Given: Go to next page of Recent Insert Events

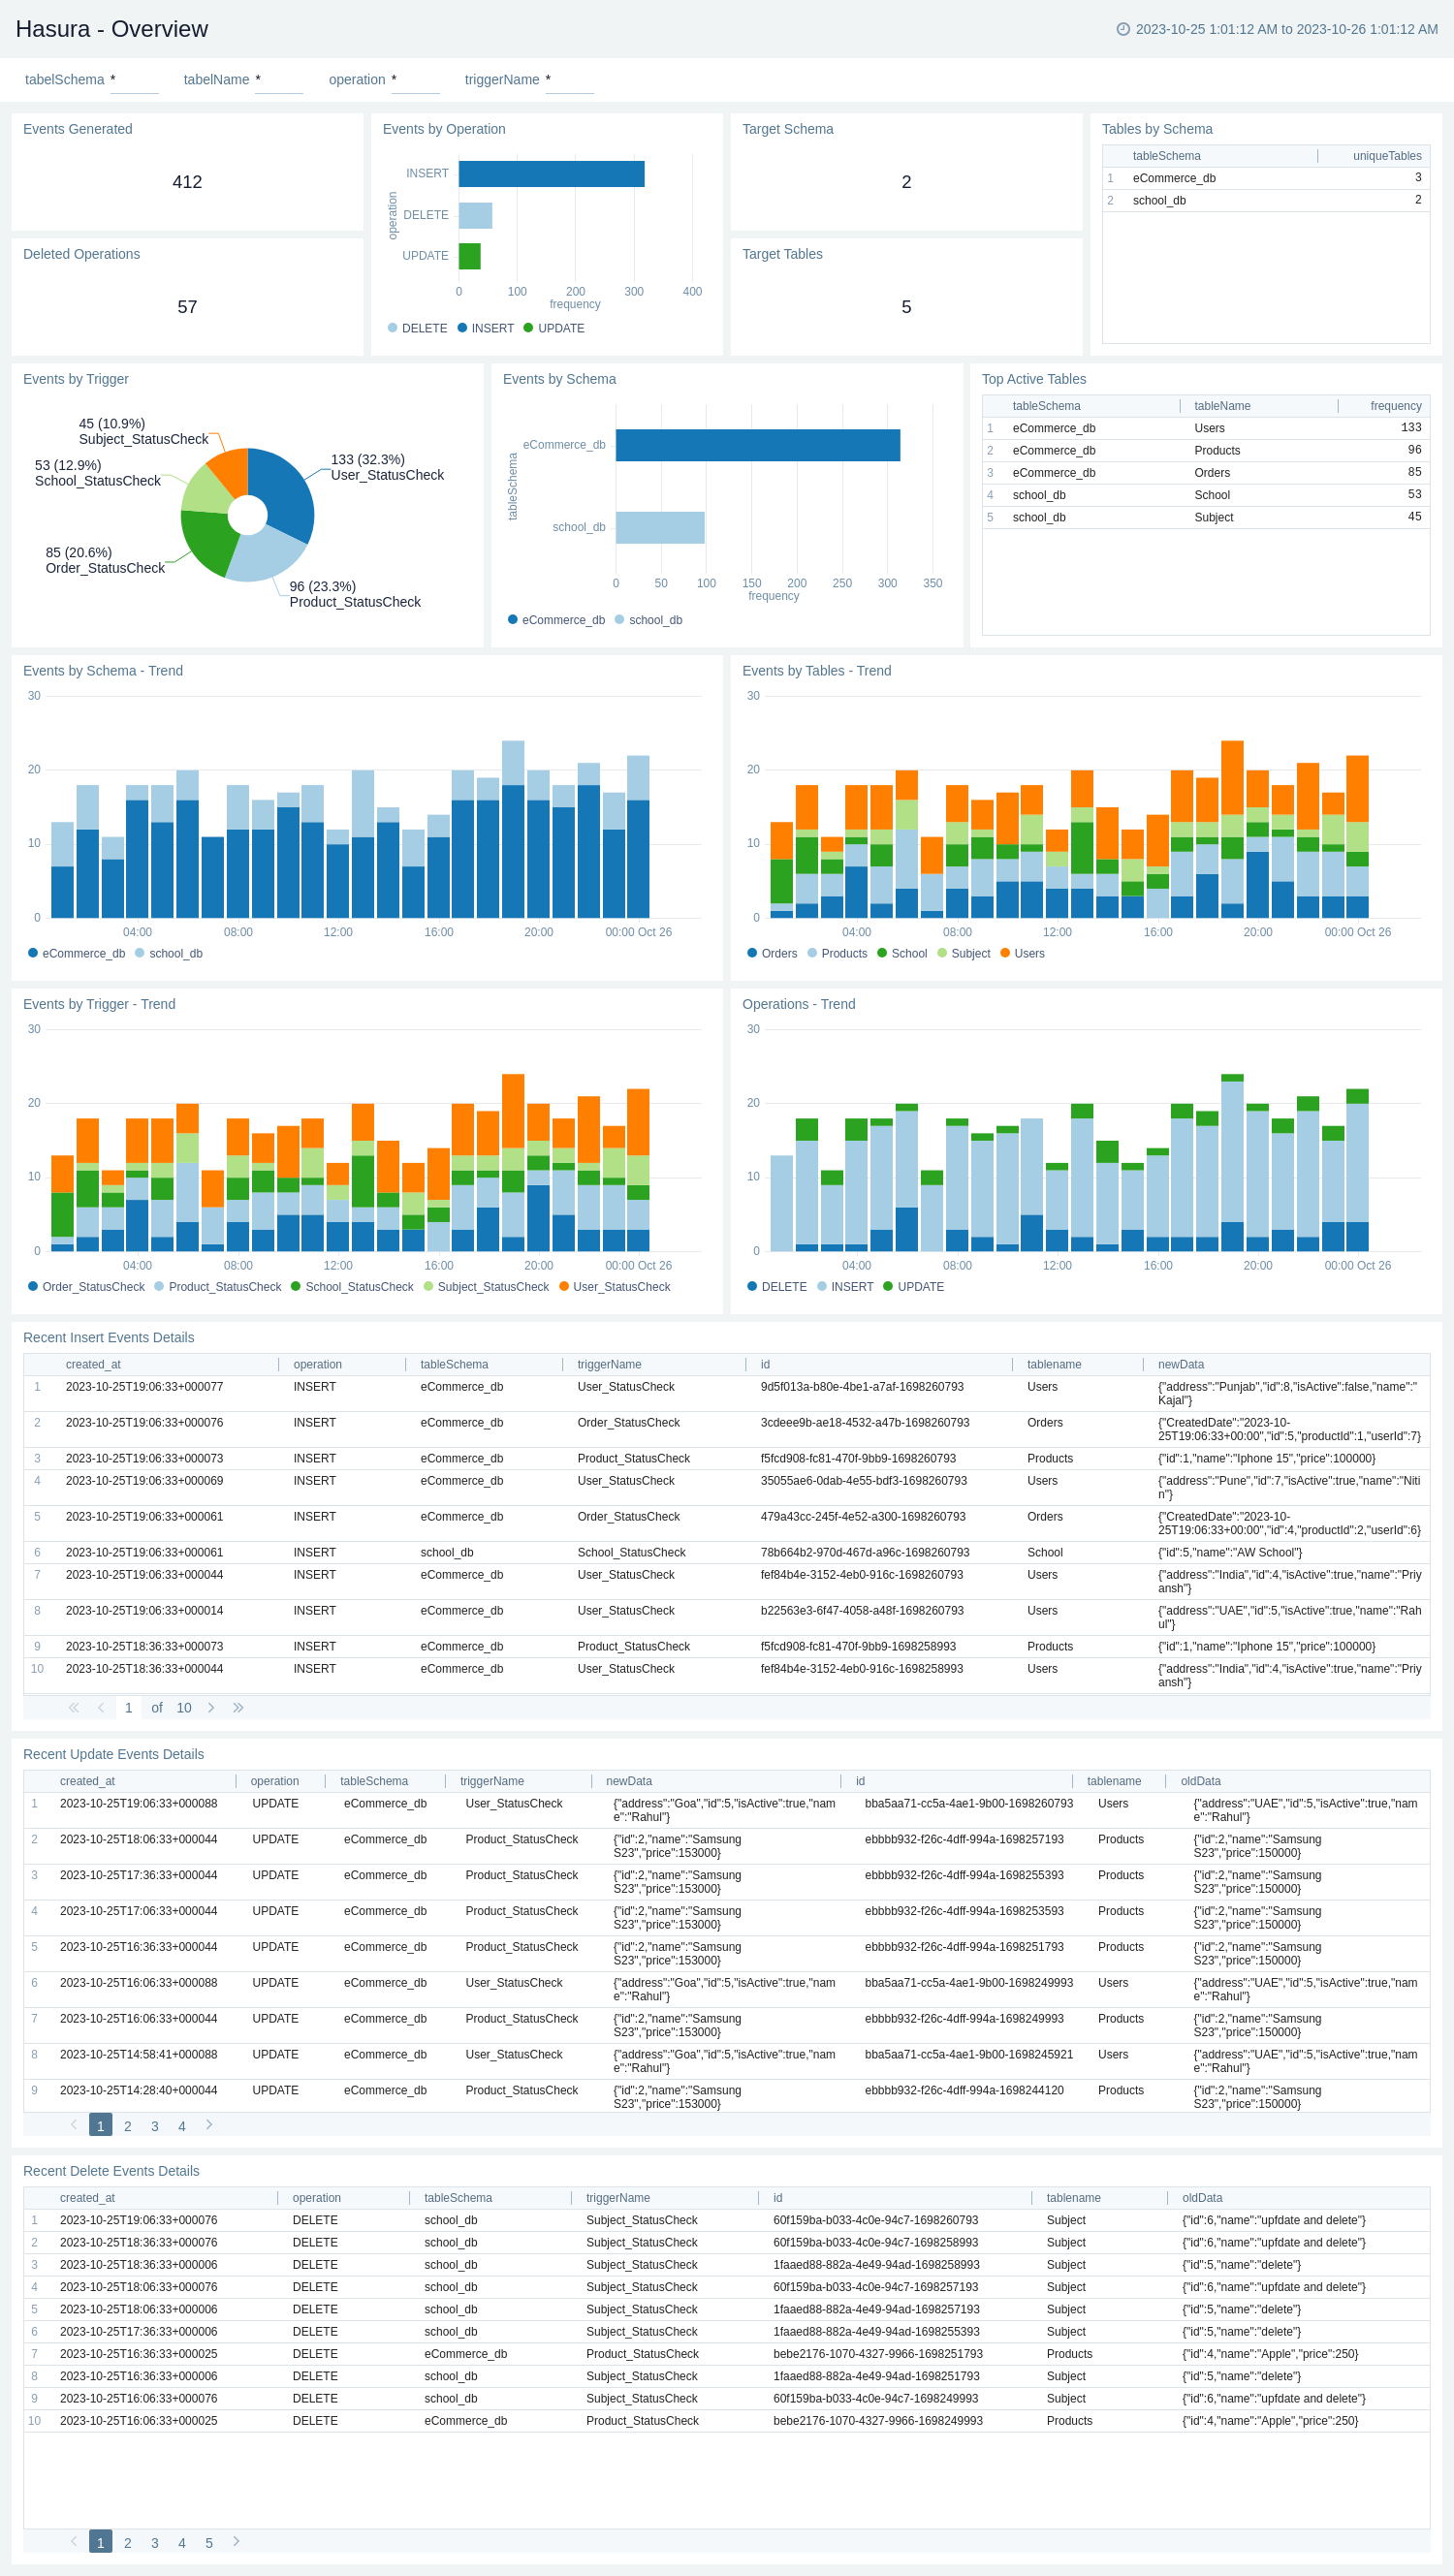Looking at the screenshot, I should tap(211, 1708).
